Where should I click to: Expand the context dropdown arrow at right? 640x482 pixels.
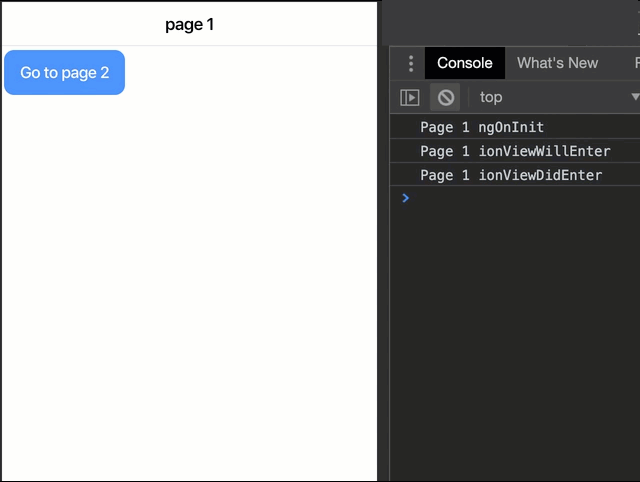click(x=634, y=97)
